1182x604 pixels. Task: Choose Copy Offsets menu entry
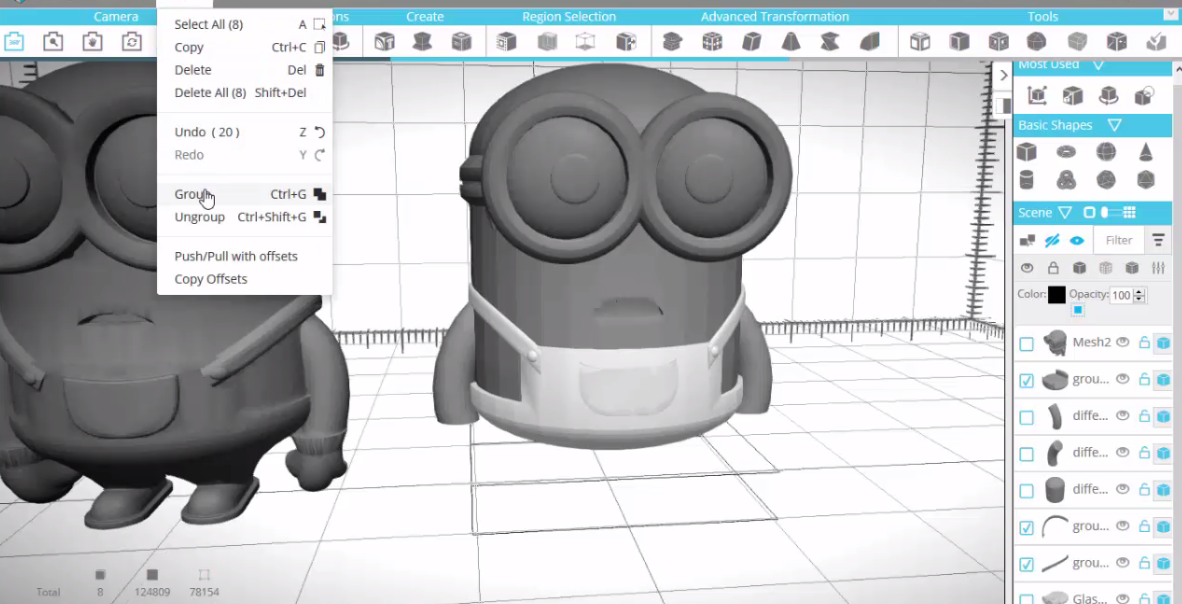(x=244, y=279)
